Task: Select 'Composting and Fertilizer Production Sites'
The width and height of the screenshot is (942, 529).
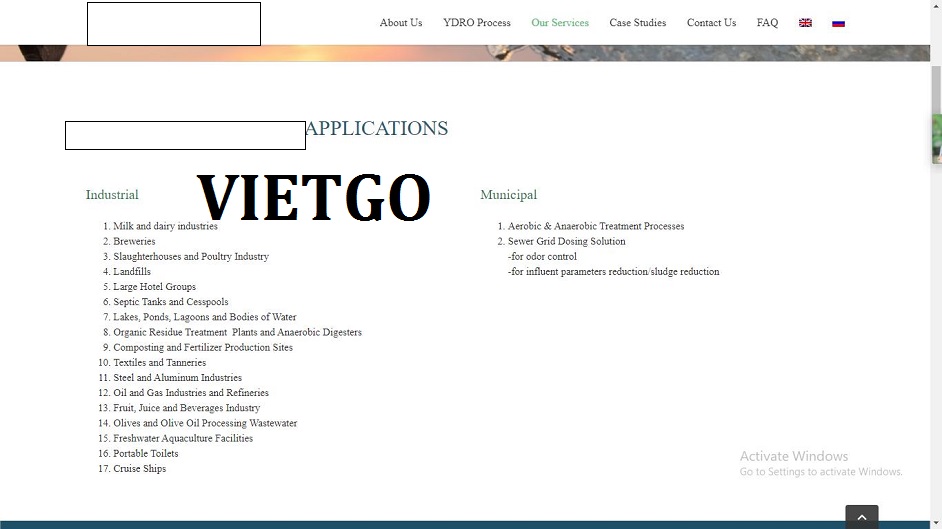Action: 203,348
